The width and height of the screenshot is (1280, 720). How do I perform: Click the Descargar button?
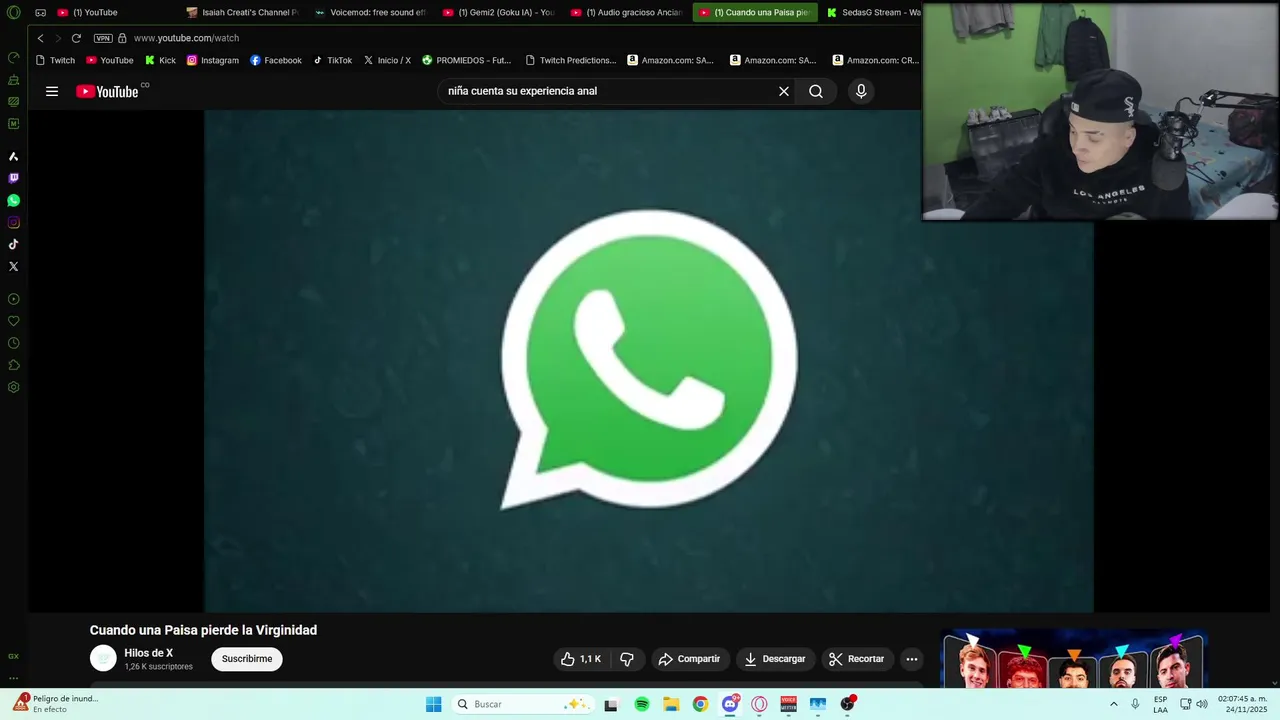[775, 659]
